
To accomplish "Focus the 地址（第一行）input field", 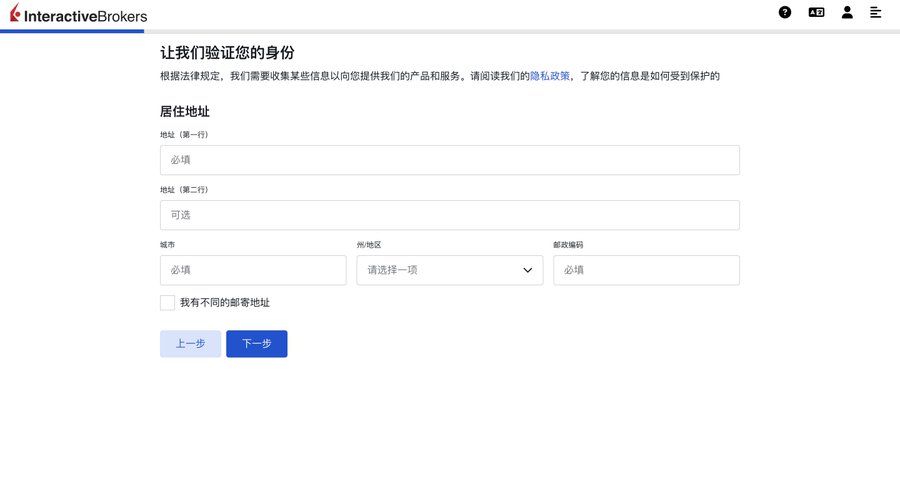I will (449, 160).
